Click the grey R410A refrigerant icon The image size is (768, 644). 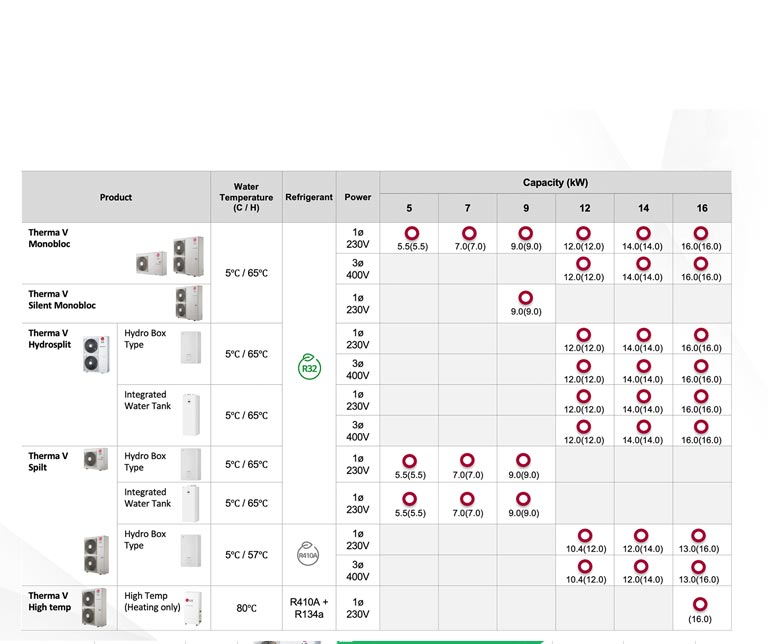(x=308, y=553)
